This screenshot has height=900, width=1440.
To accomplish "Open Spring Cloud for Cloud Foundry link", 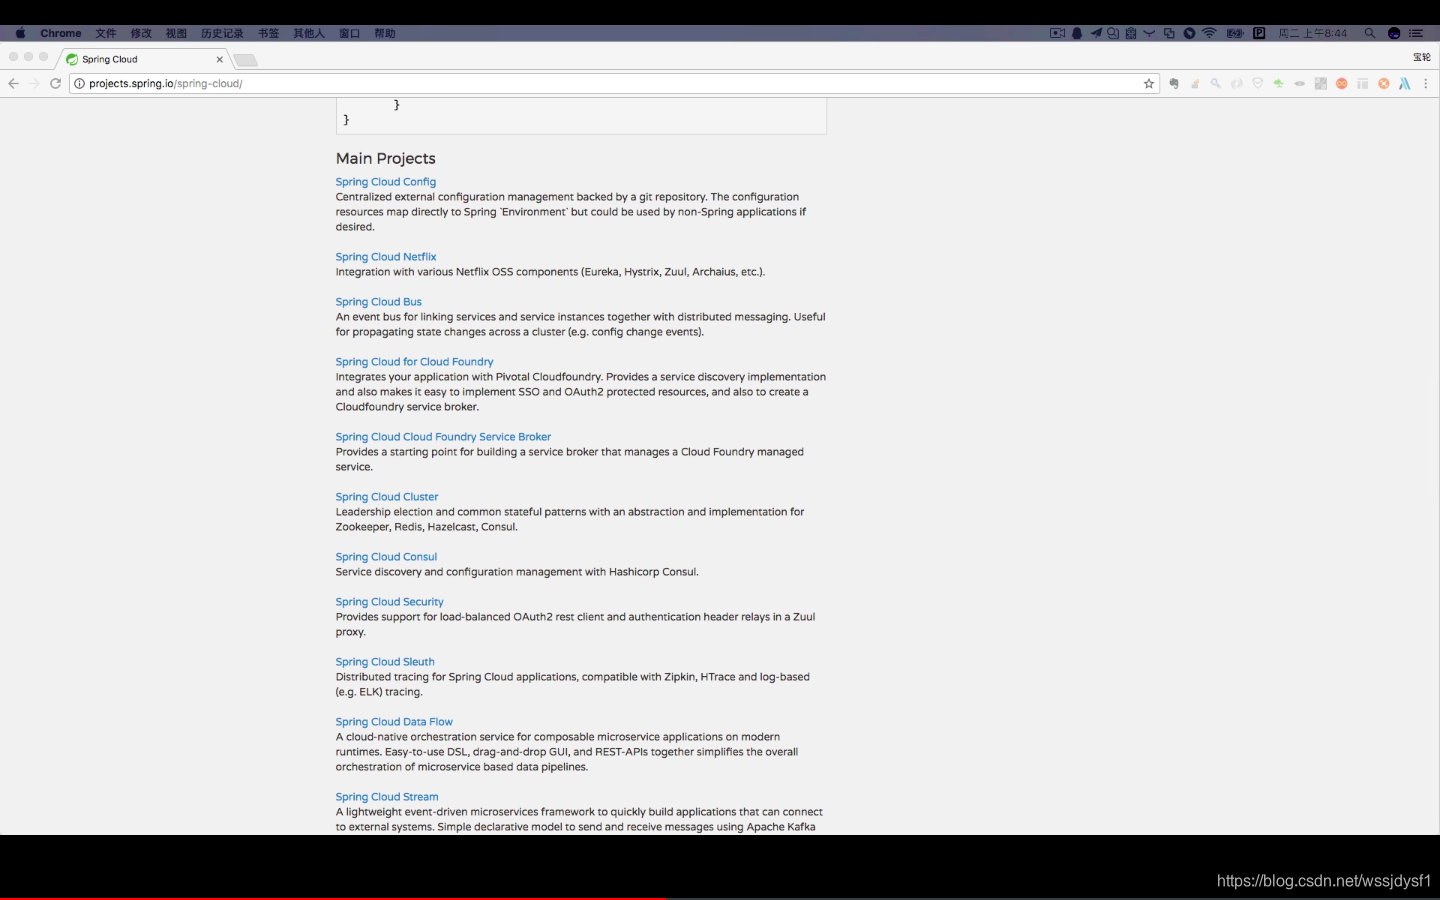I will [x=415, y=362].
